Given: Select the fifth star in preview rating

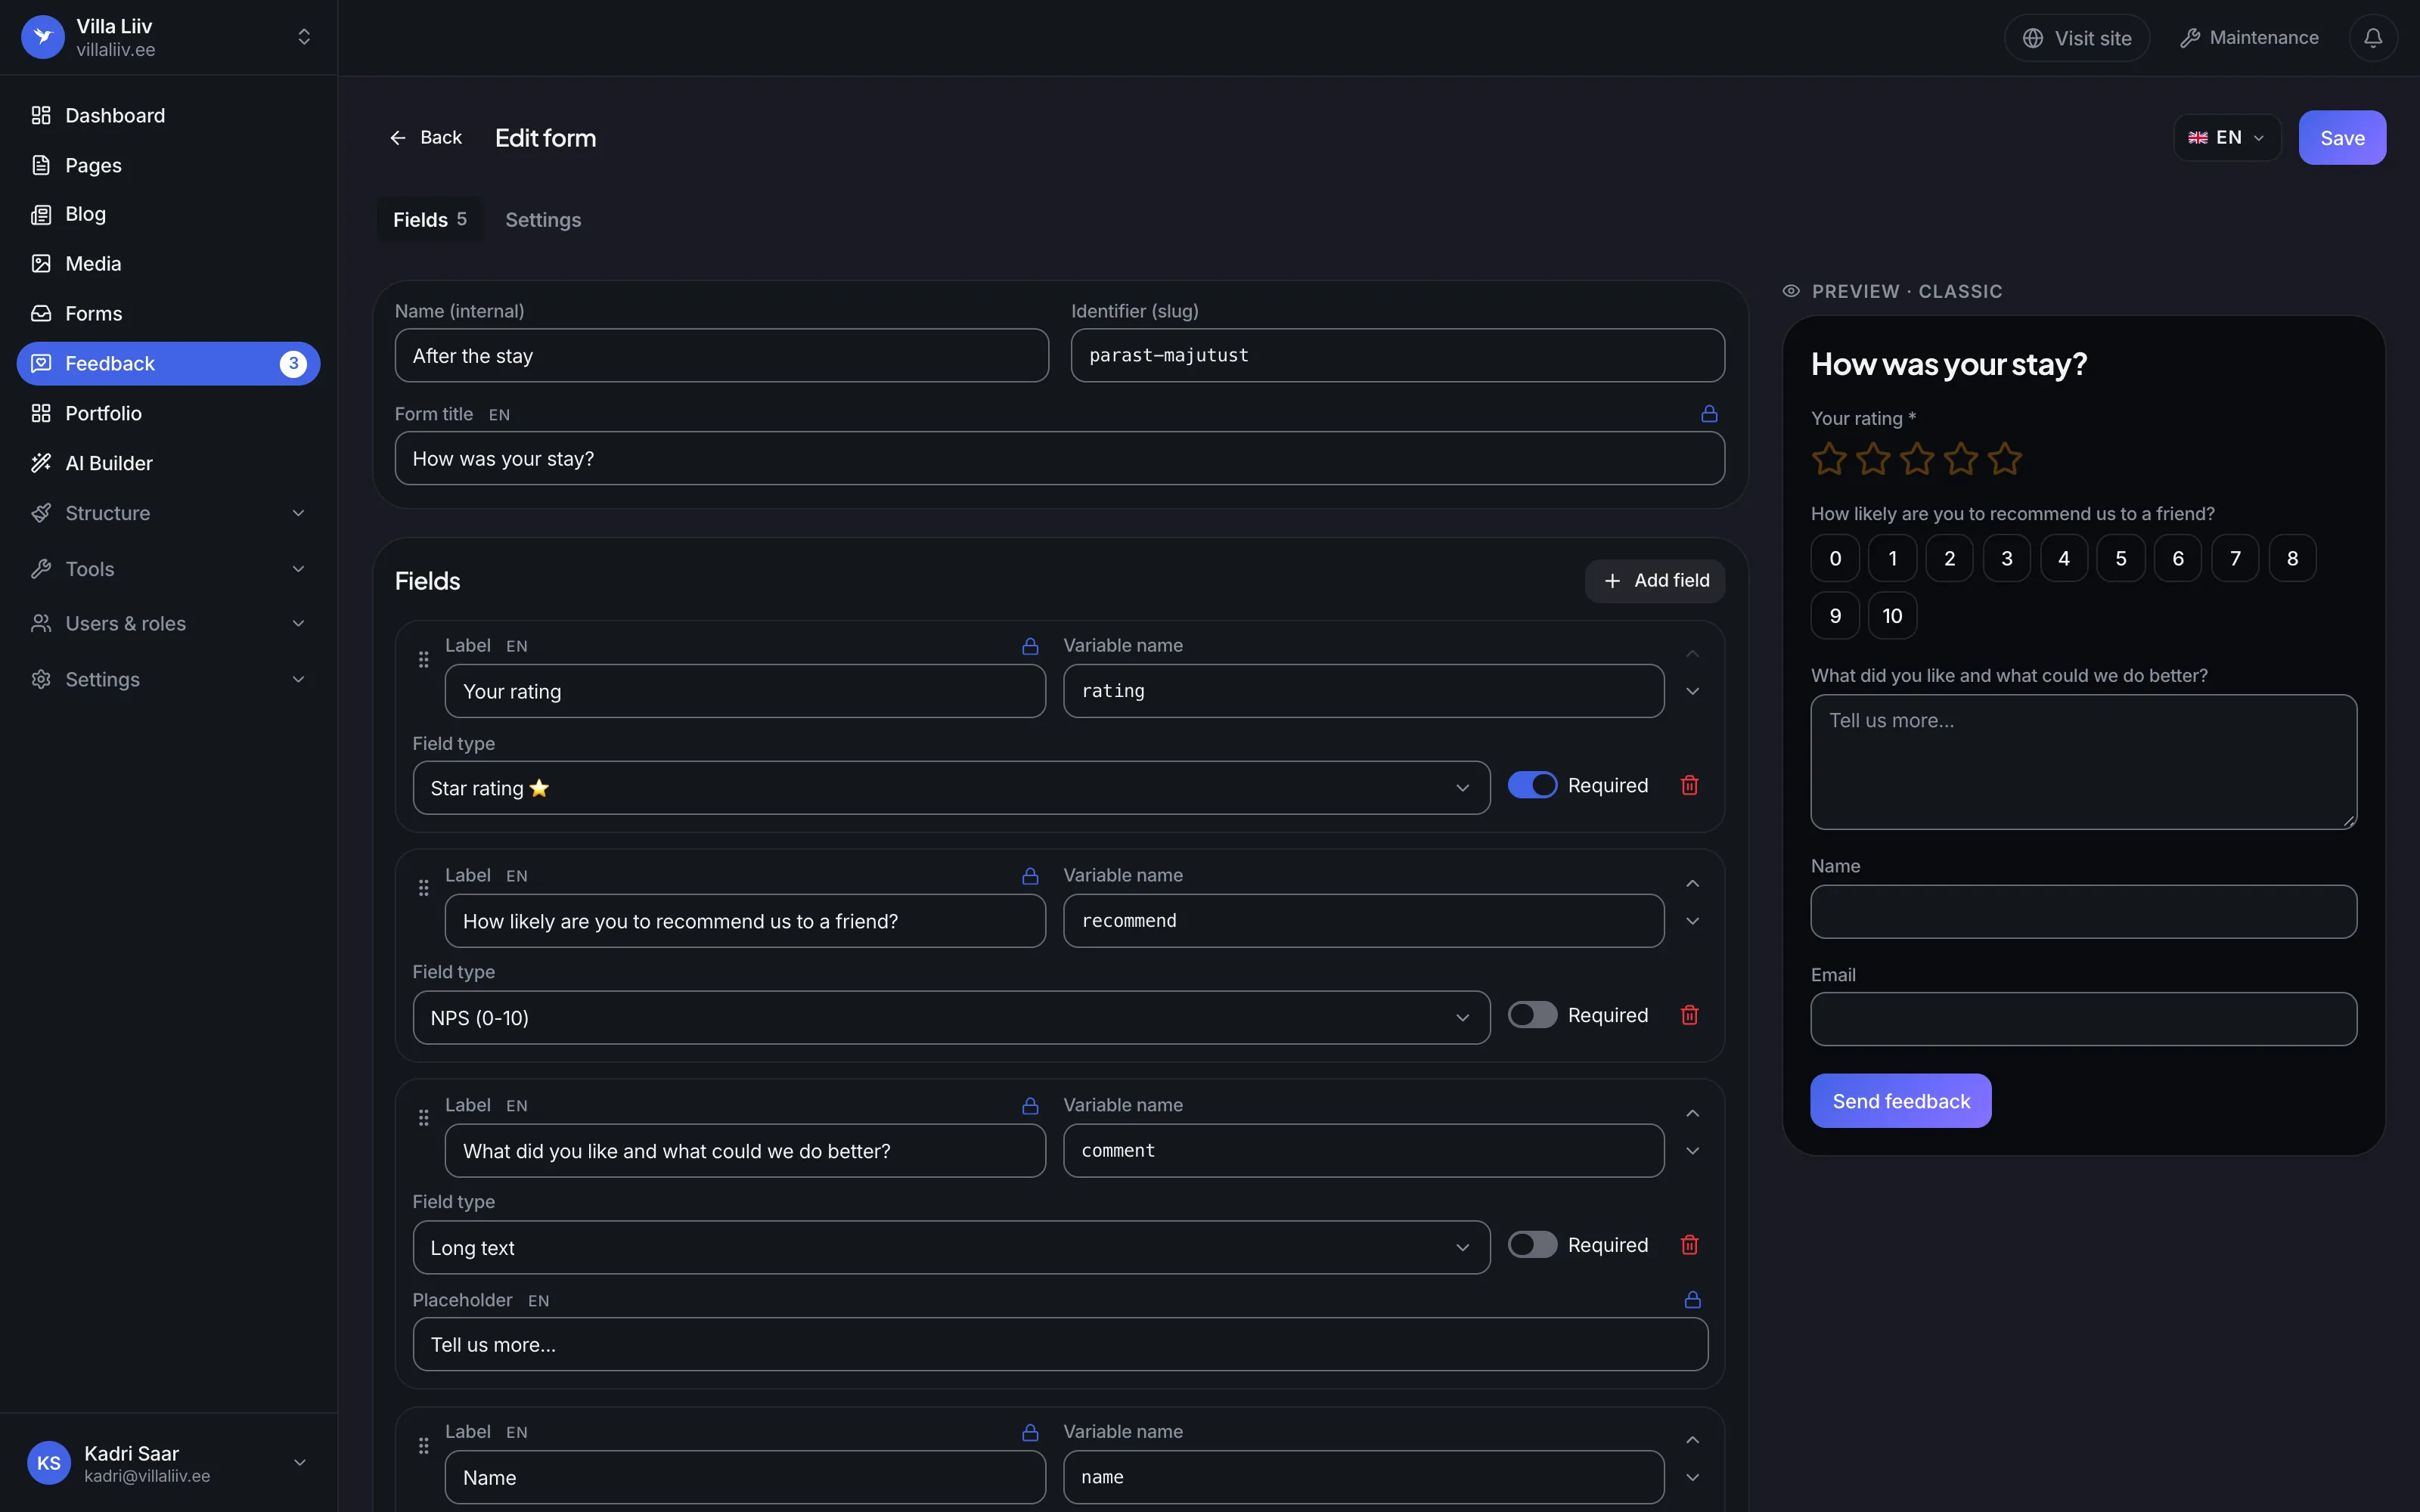Looking at the screenshot, I should pos(2004,459).
